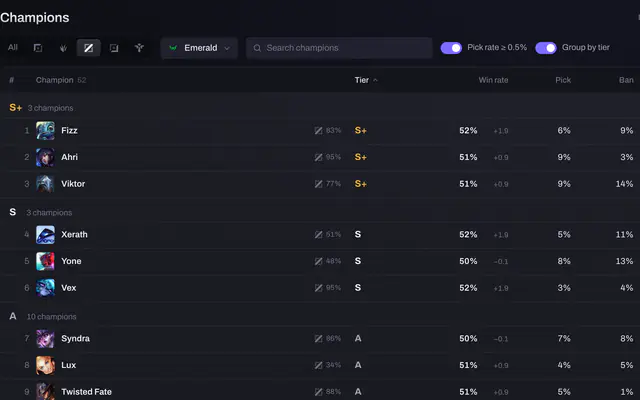Collapse the S+ tier group header

(x=320, y=108)
